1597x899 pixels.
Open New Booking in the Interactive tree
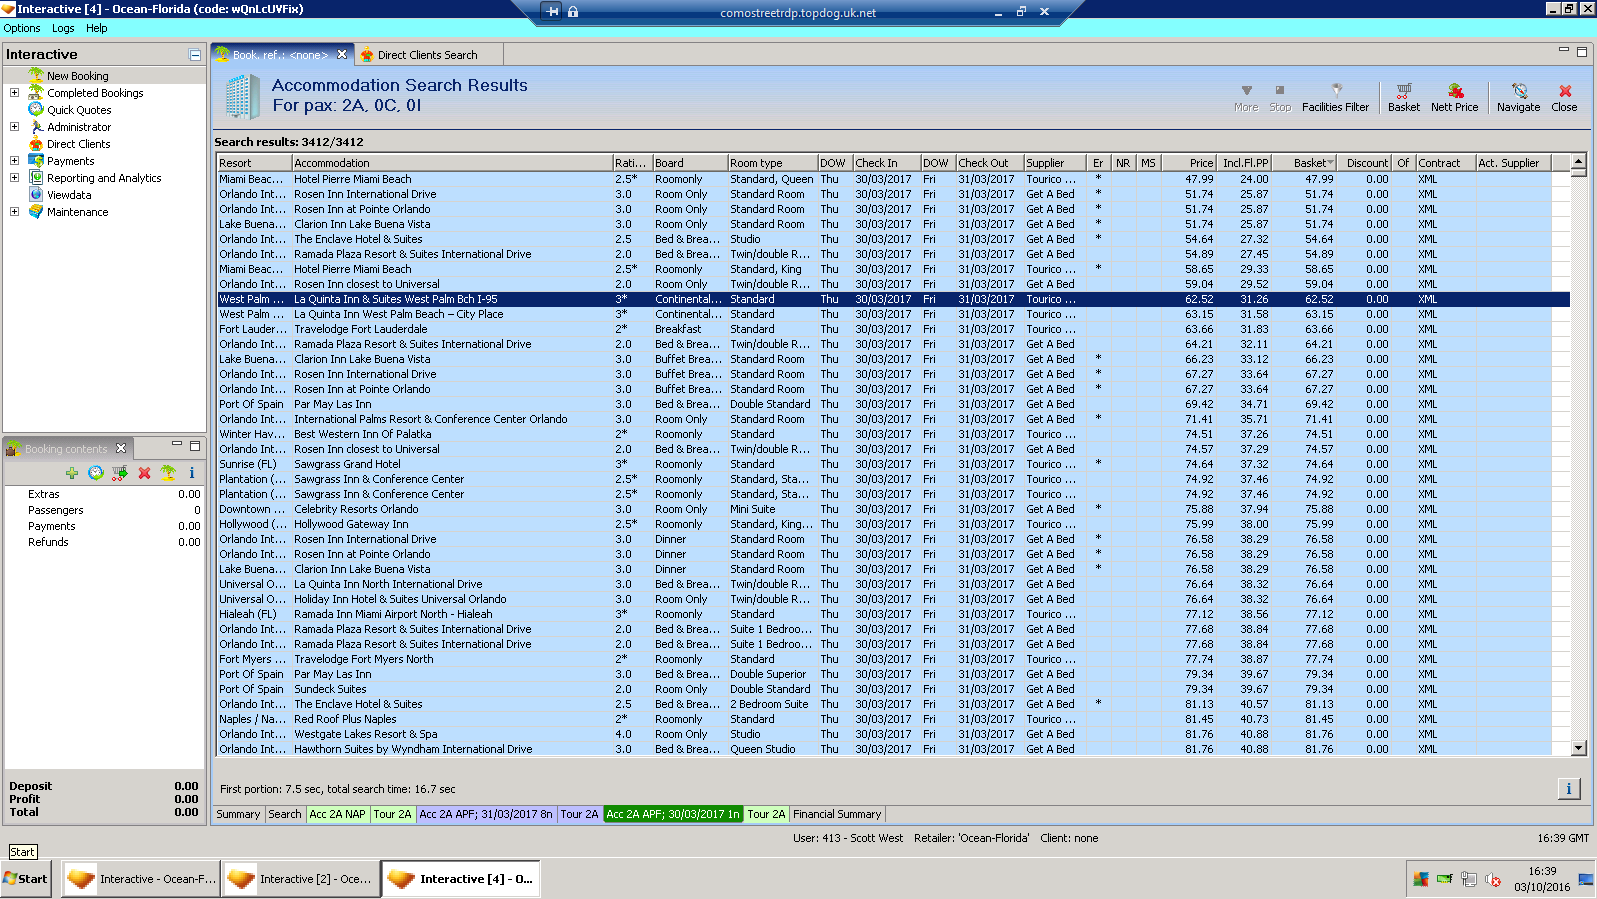pos(77,76)
